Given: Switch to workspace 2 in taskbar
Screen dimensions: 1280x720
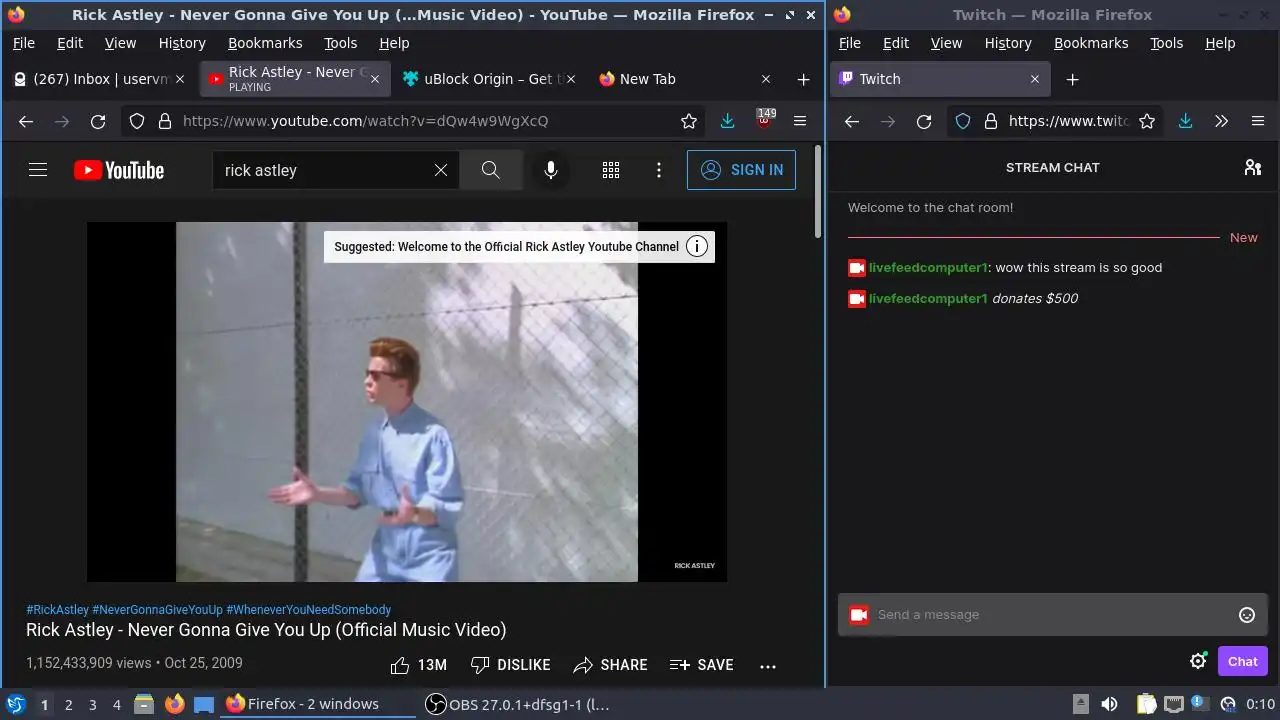Looking at the screenshot, I should (x=68, y=704).
